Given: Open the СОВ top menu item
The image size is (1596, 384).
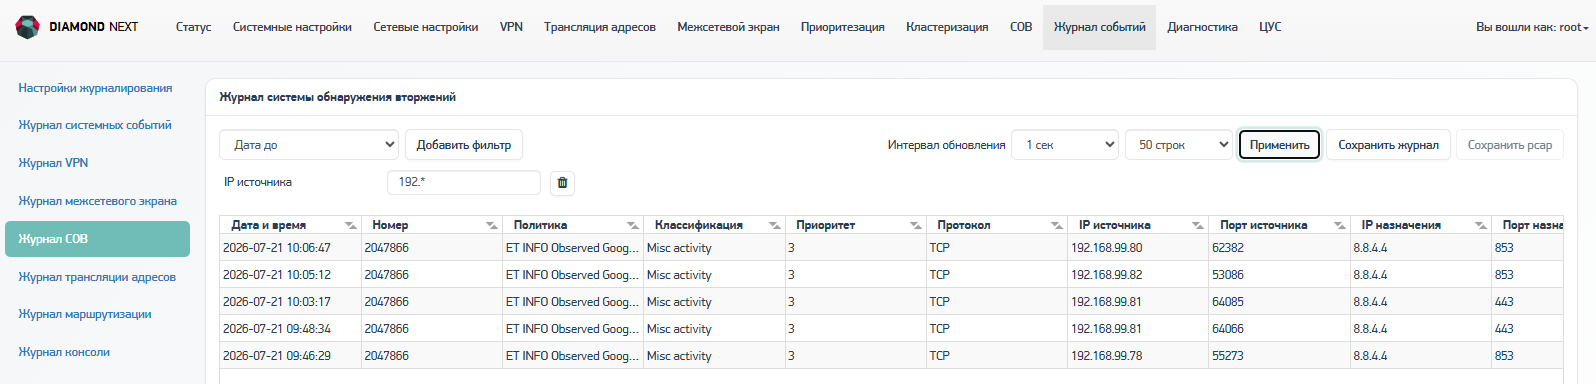Looking at the screenshot, I should 1021,27.
